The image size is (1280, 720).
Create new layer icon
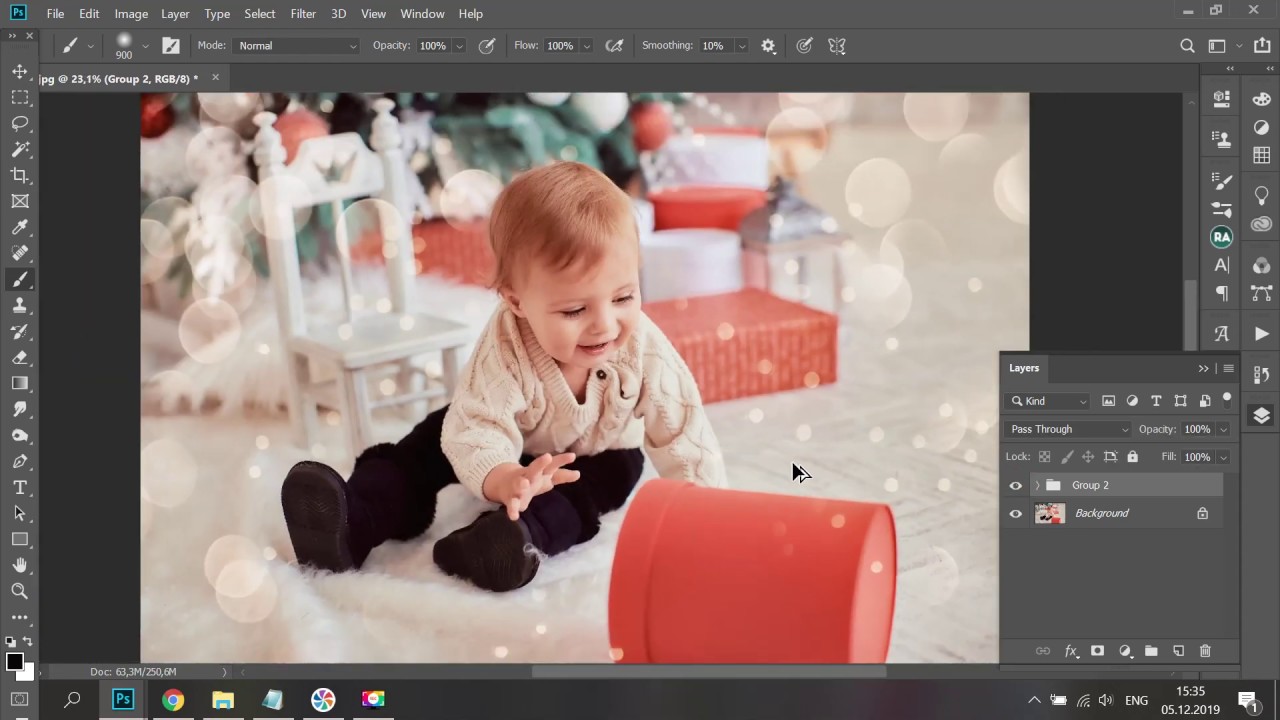1178,651
